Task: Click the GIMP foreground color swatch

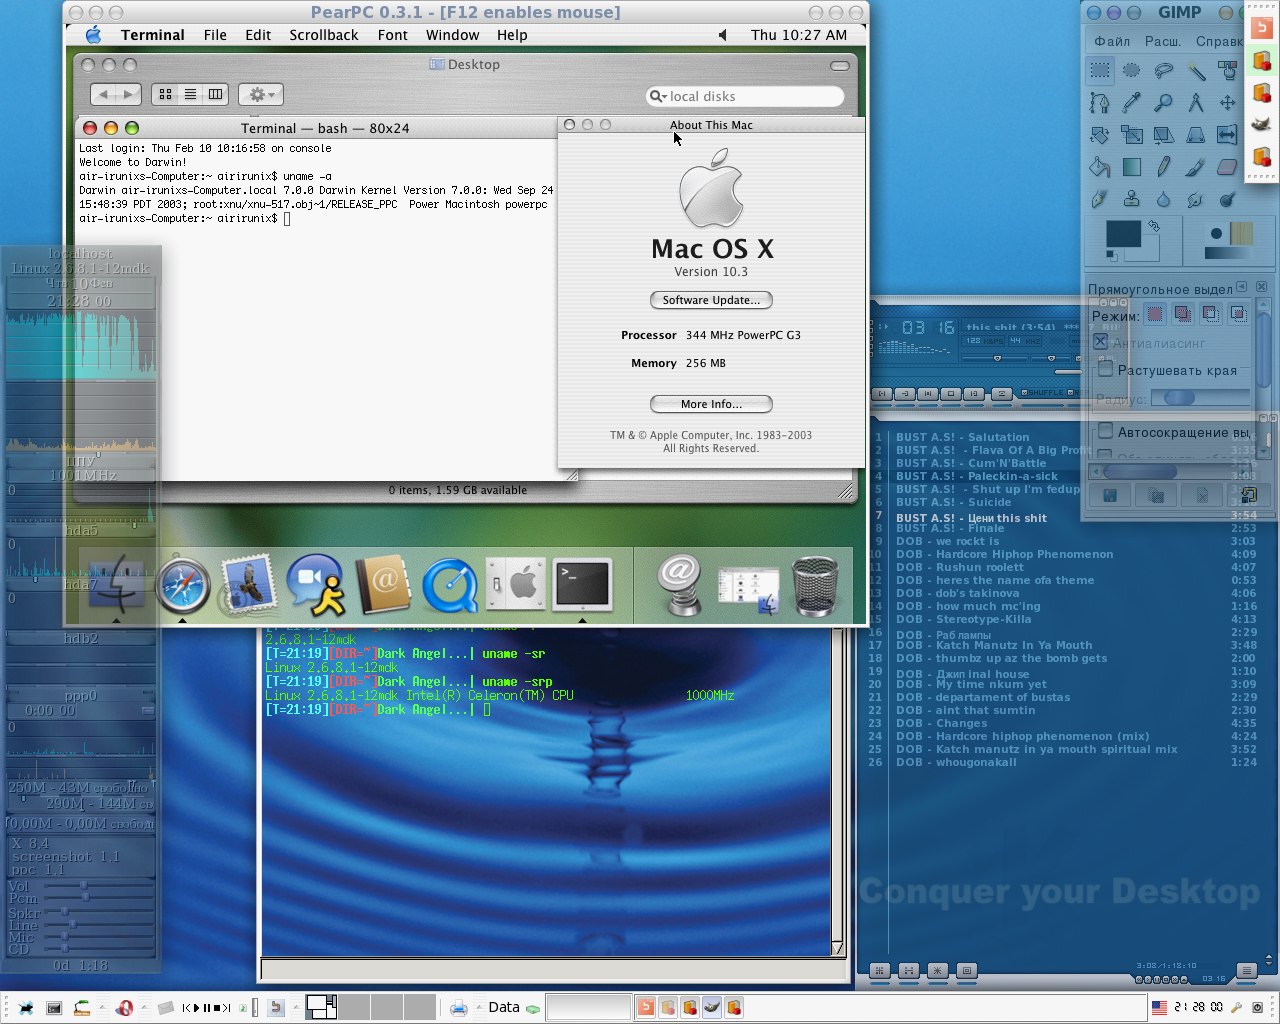Action: (1122, 234)
